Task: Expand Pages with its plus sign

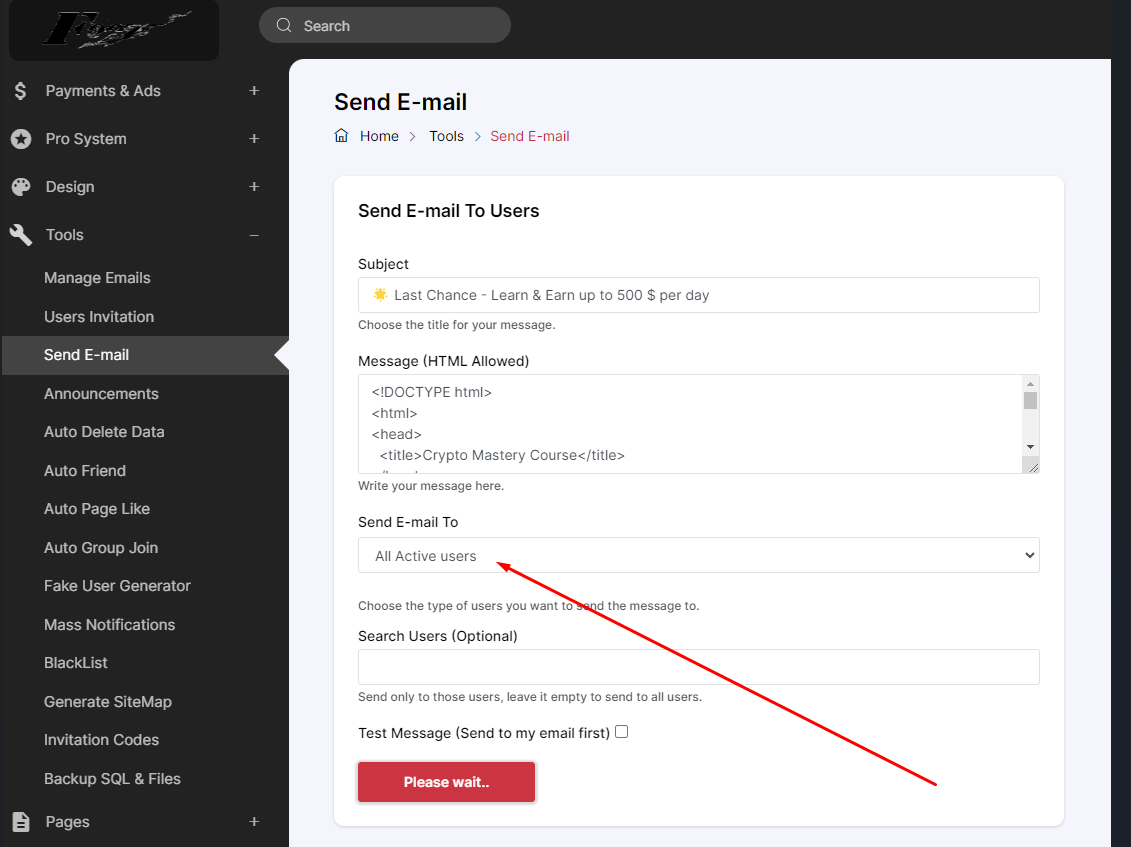Action: coord(254,822)
